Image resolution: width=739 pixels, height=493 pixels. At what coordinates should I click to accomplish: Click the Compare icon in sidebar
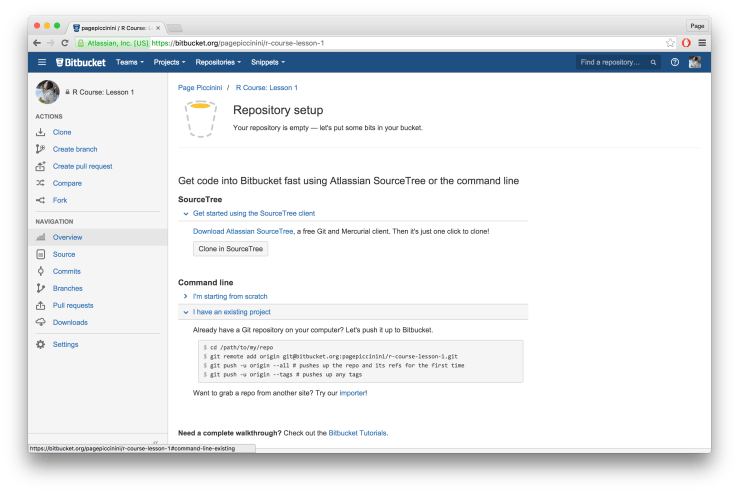(41, 183)
